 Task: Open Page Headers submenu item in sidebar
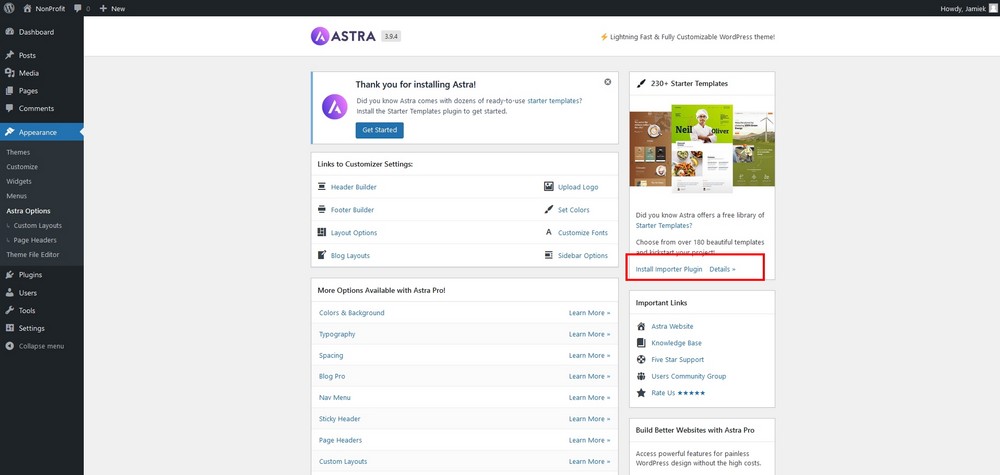[x=35, y=240]
